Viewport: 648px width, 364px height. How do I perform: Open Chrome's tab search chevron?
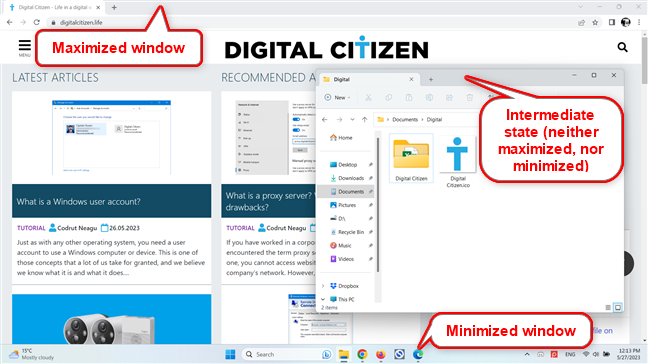click(x=581, y=7)
